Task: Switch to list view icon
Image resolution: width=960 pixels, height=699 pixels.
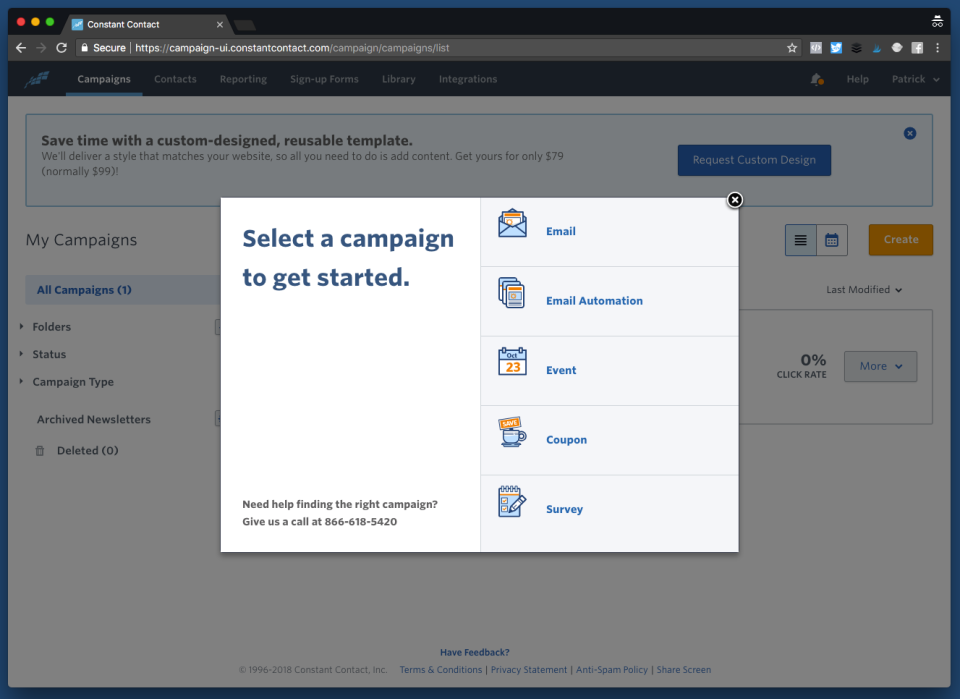Action: click(800, 240)
